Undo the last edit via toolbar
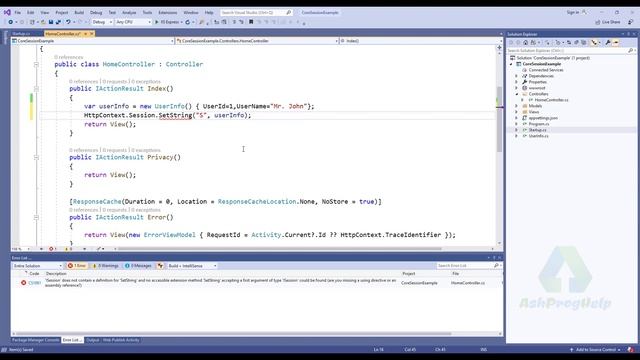 [68, 22]
